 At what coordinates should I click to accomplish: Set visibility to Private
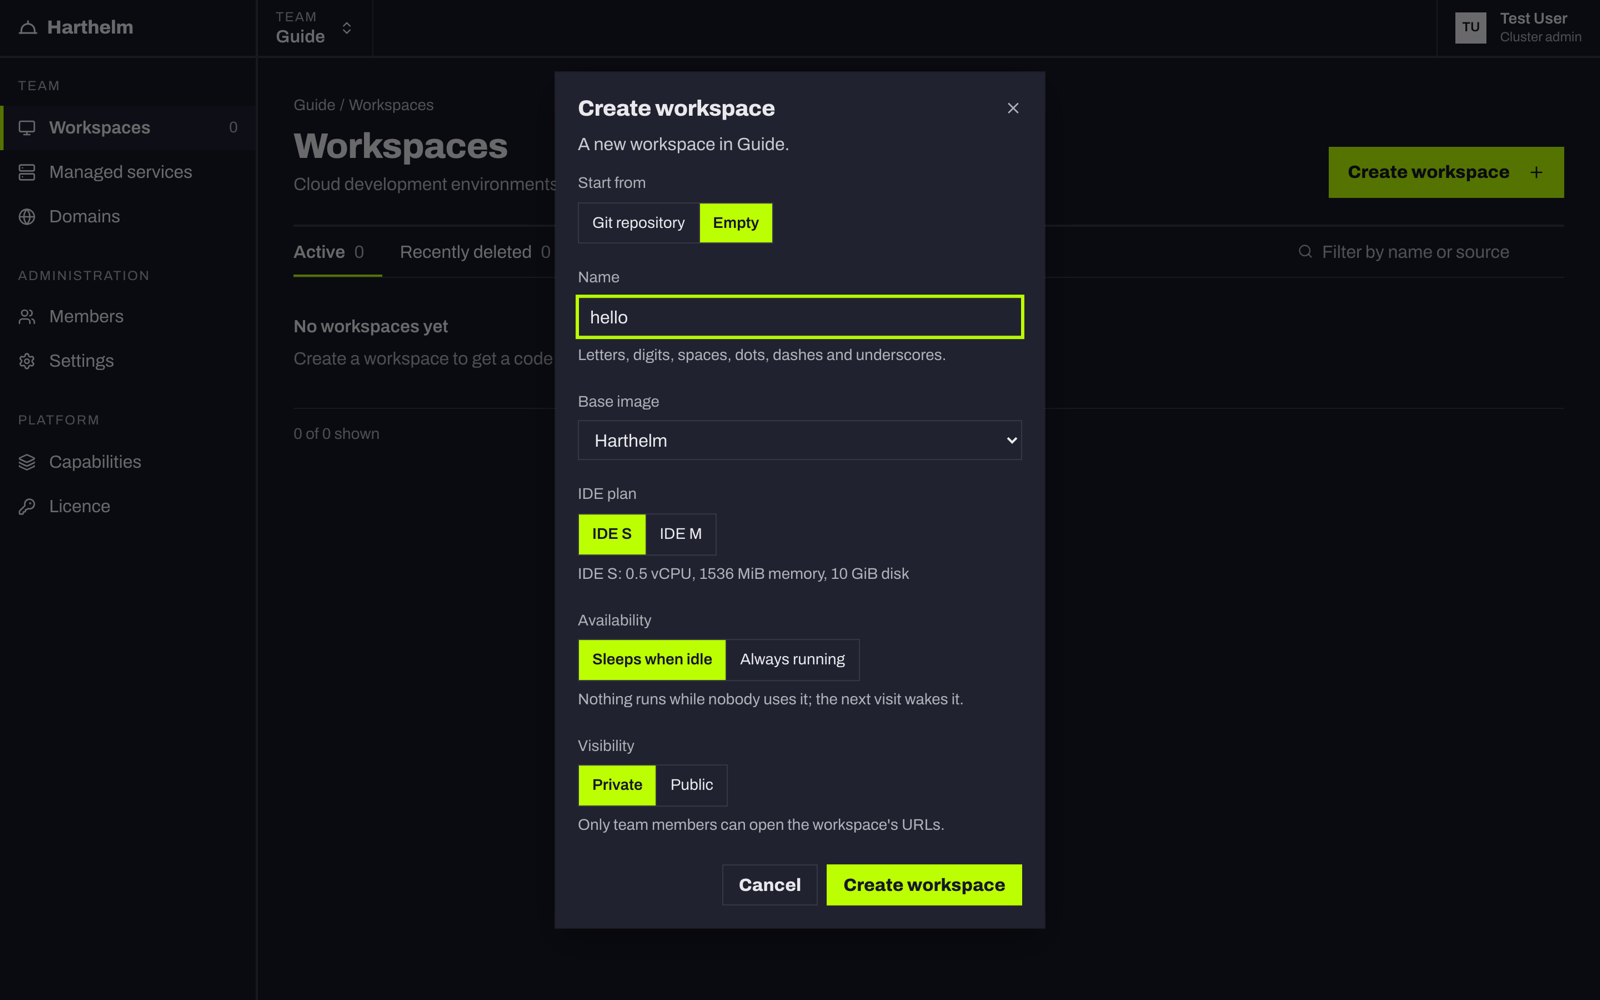click(x=617, y=785)
